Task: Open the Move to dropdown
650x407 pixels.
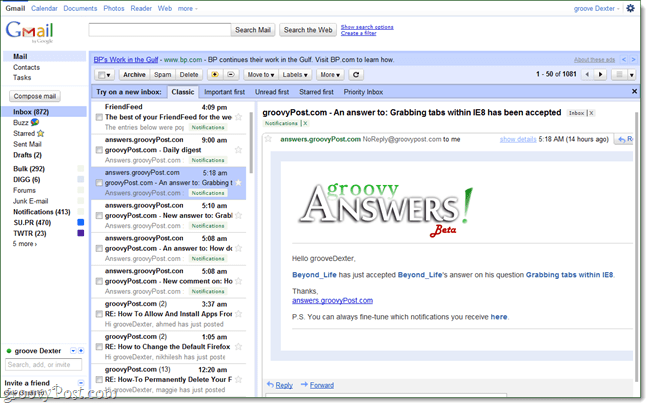Action: [x=261, y=75]
